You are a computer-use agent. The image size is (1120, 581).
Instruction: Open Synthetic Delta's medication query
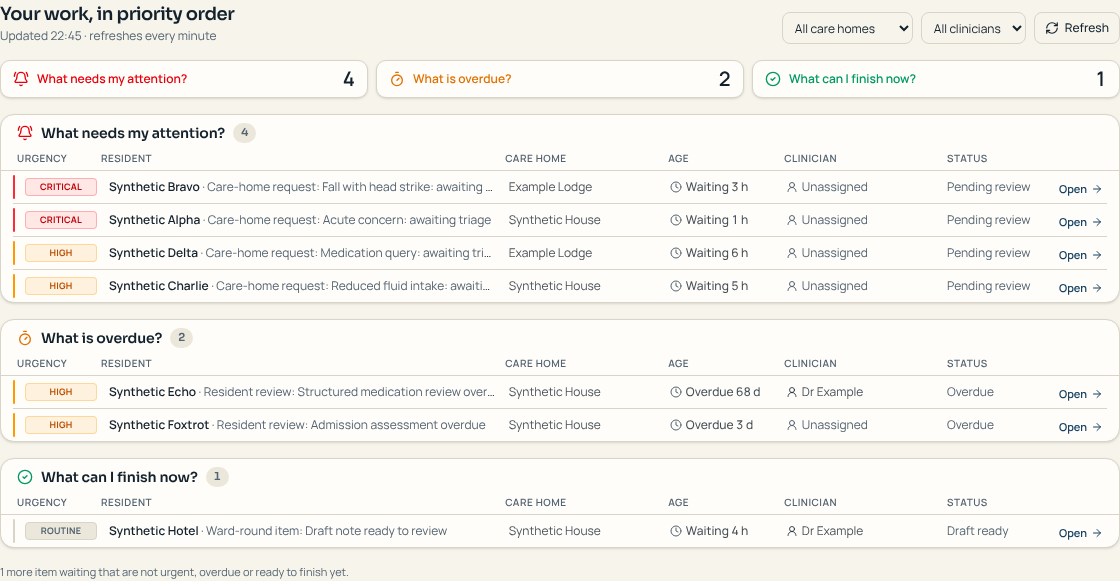point(1080,254)
